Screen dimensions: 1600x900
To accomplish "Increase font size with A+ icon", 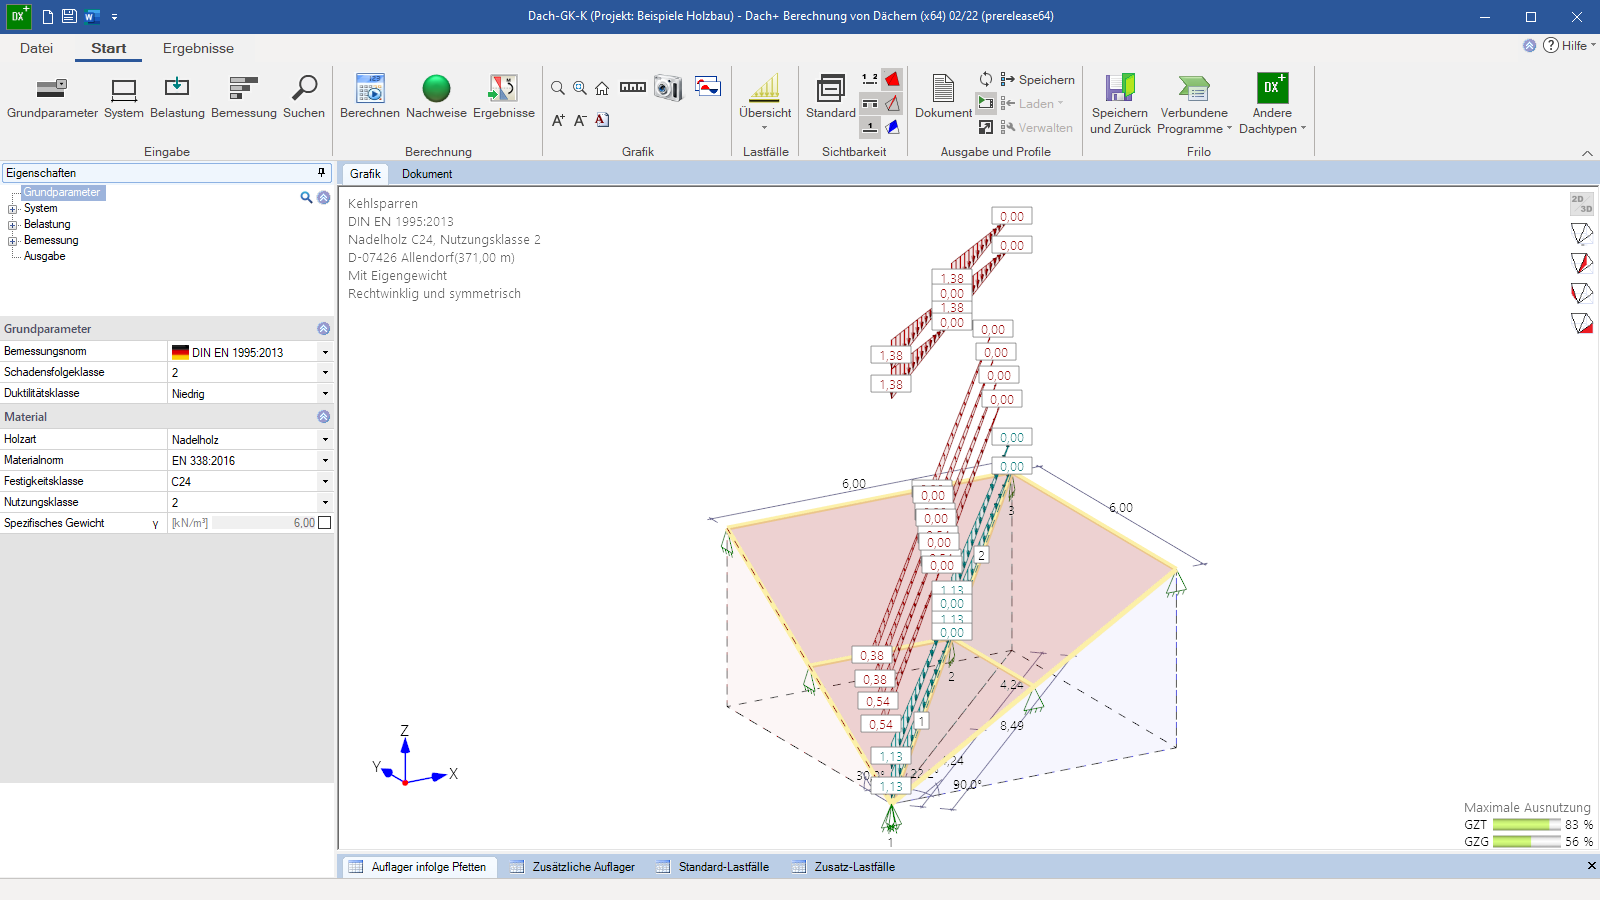I will pos(558,120).
